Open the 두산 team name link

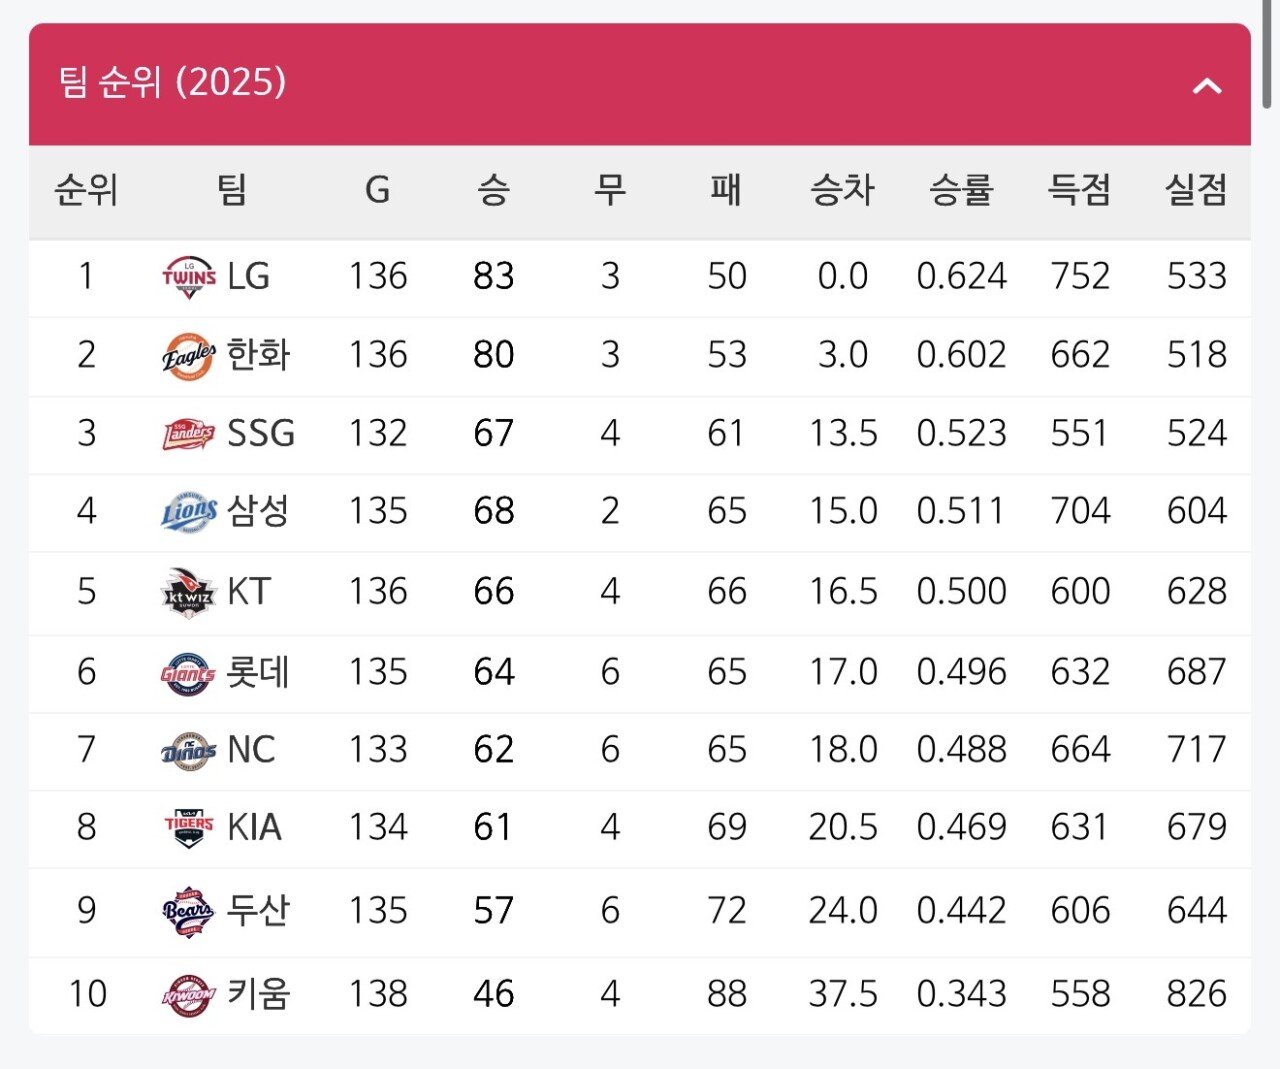tap(258, 910)
